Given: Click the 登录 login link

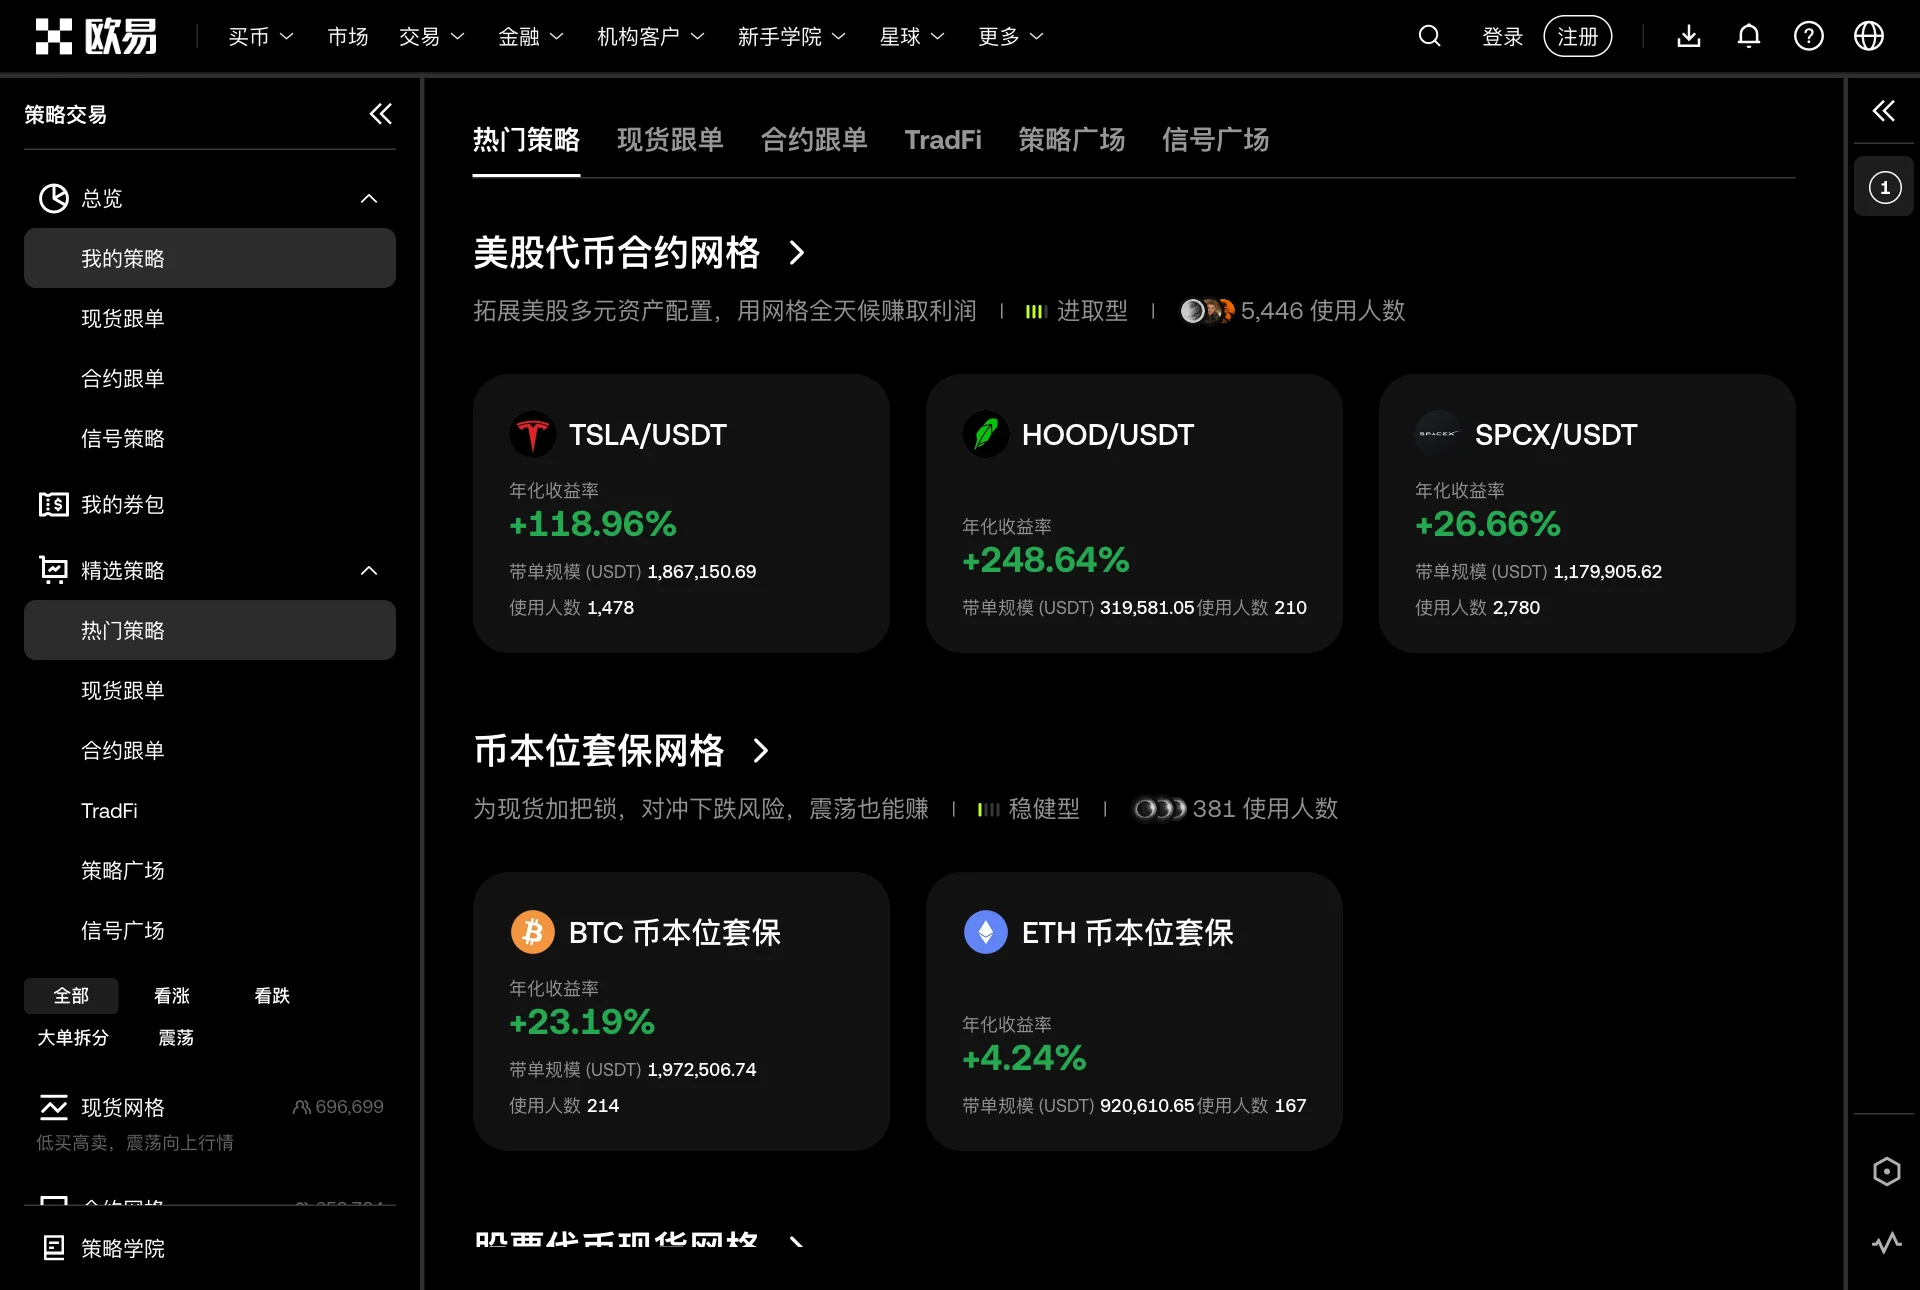Looking at the screenshot, I should coord(1502,37).
